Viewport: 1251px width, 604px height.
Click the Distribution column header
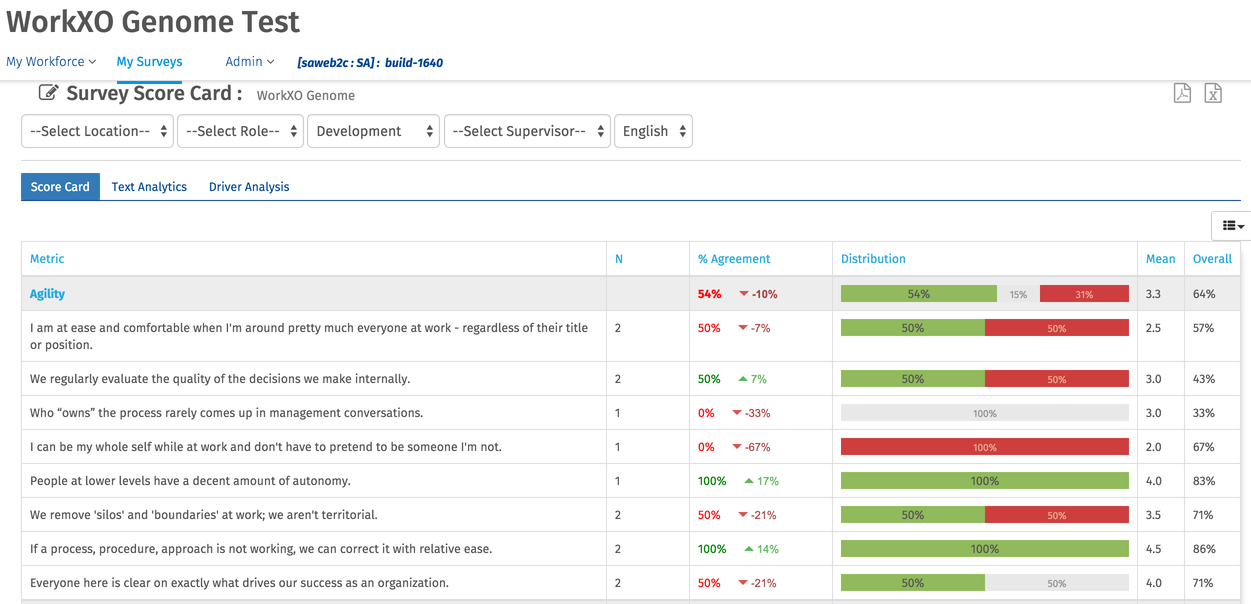(x=873, y=259)
